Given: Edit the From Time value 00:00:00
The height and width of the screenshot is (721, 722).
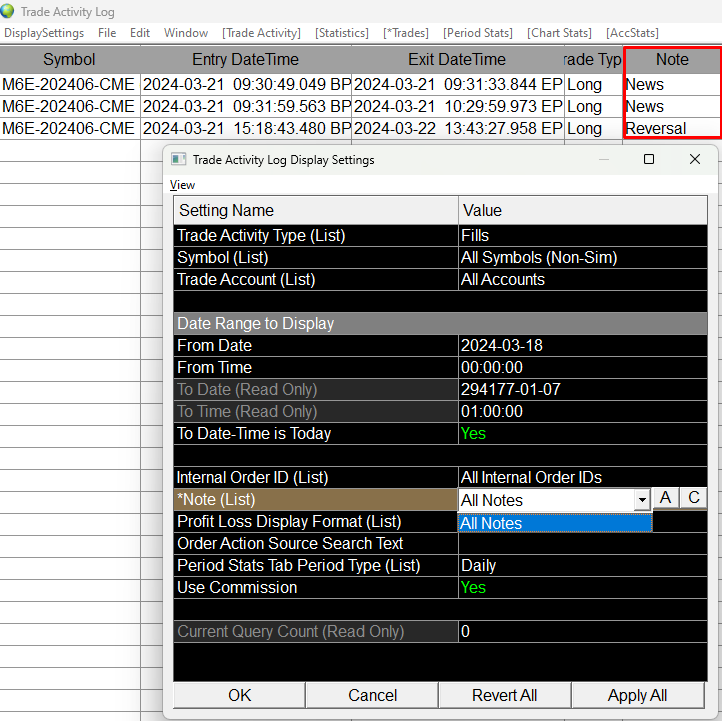Looking at the screenshot, I should tap(582, 367).
